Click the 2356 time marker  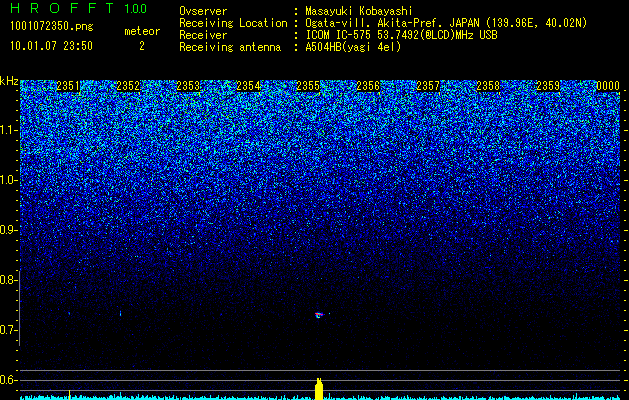coord(368,86)
